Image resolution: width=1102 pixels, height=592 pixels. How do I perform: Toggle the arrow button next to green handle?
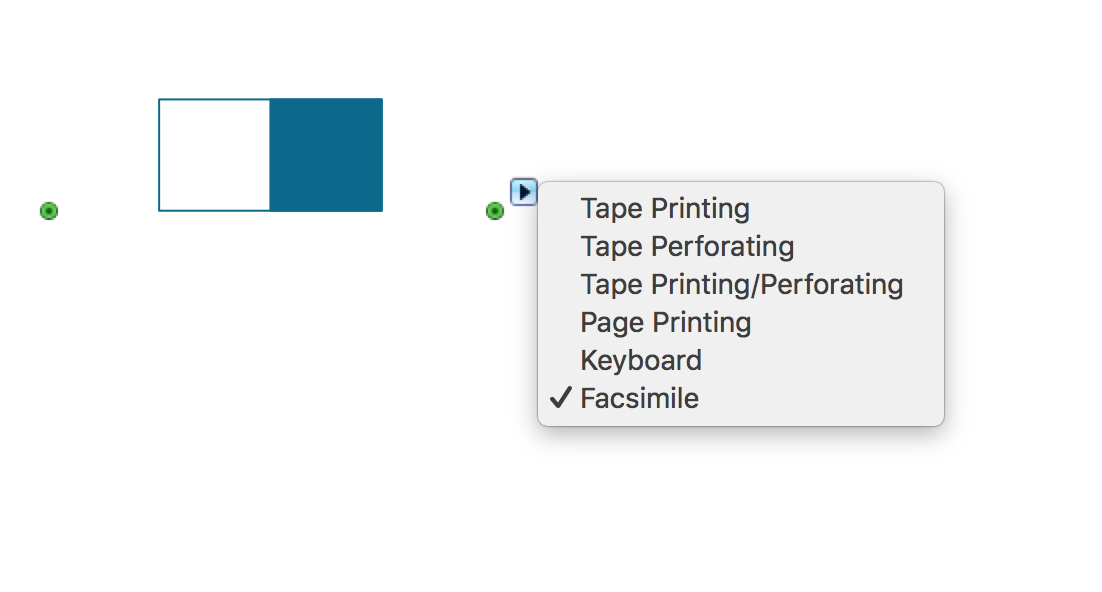click(524, 191)
